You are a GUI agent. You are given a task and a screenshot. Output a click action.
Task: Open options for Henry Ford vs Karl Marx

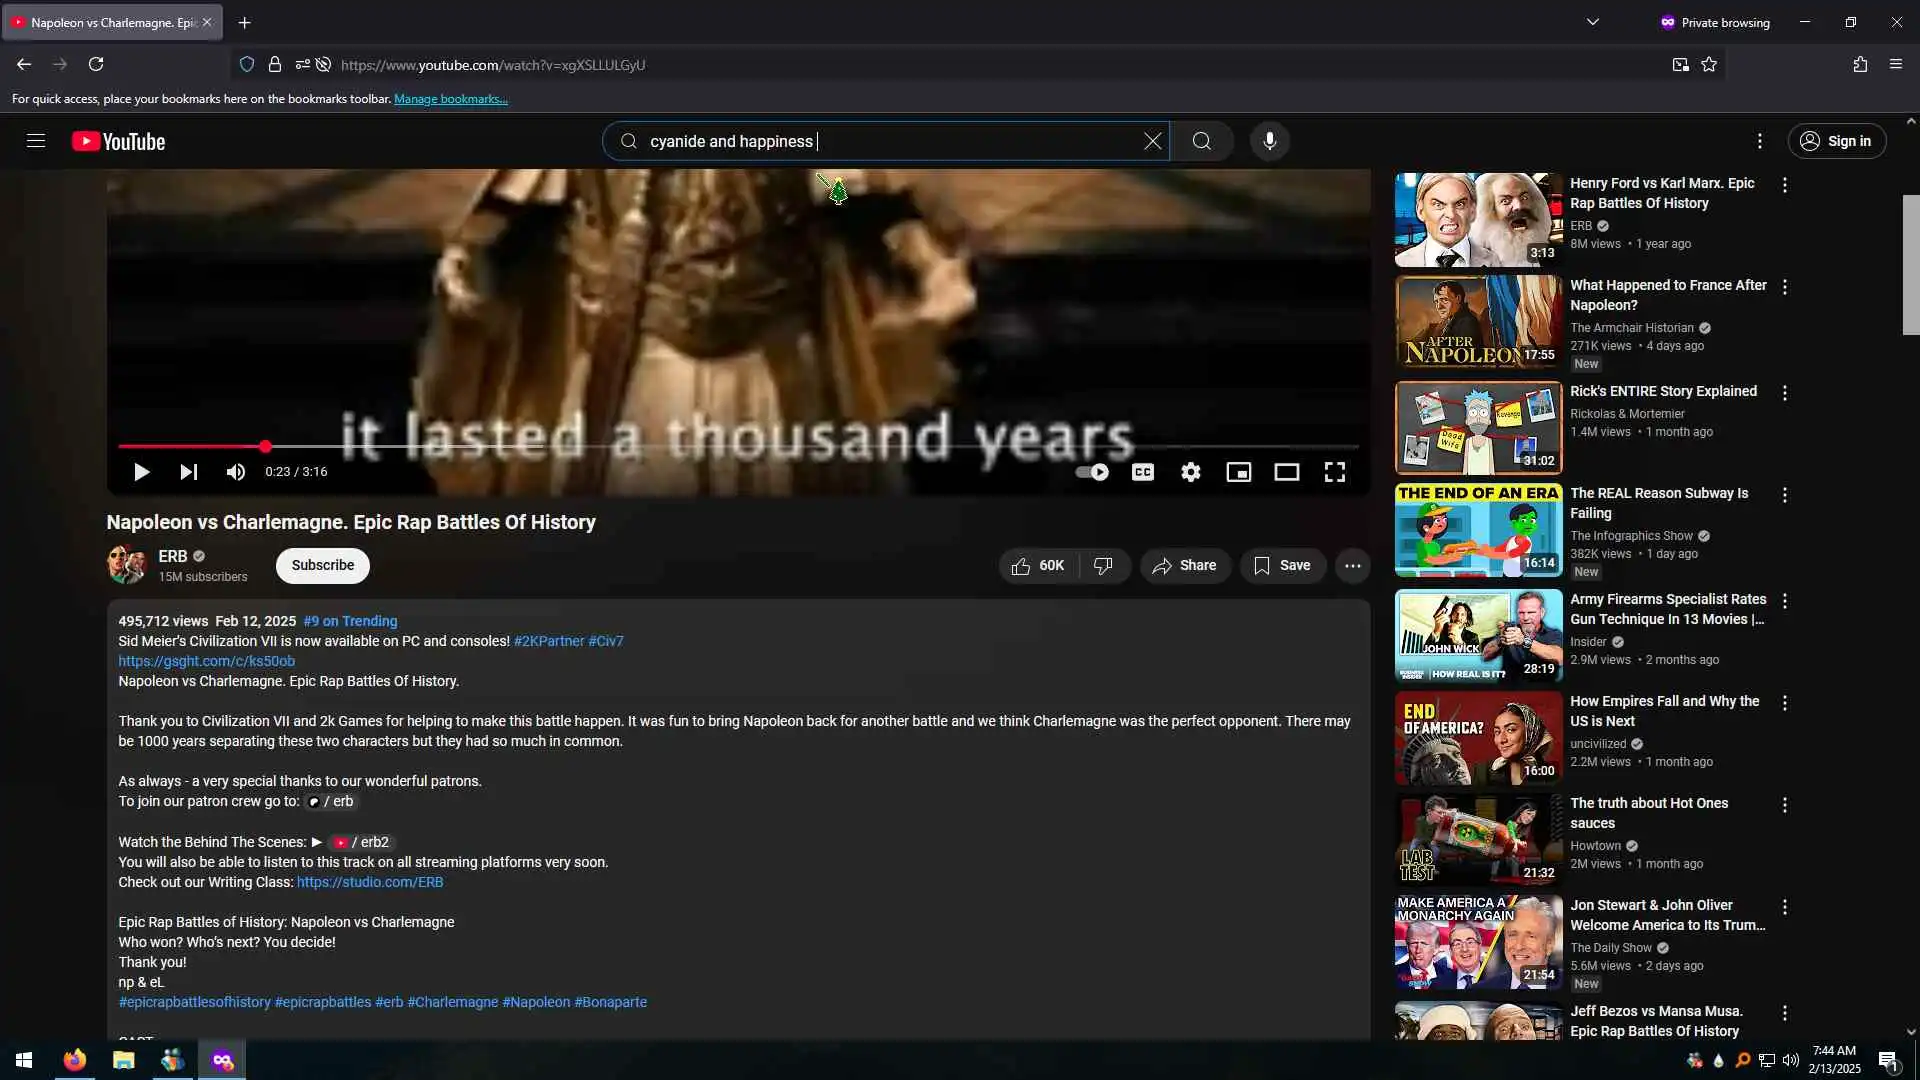(1784, 185)
